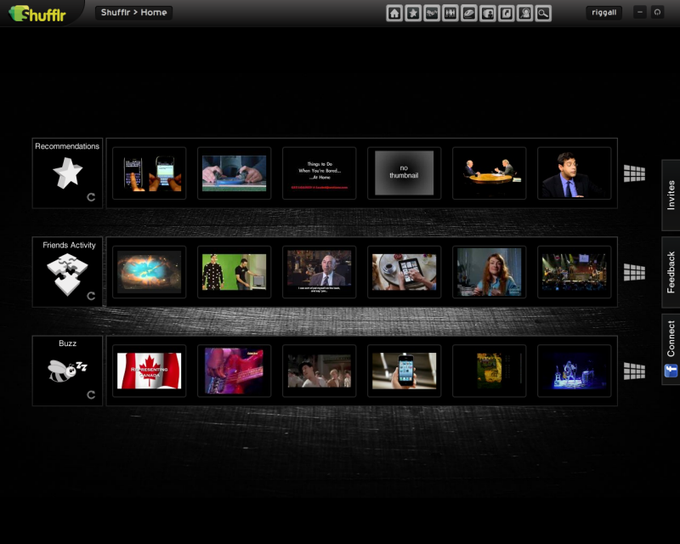This screenshot has height=544, width=680.
Task: Refresh the Recommendations row
Action: (x=91, y=197)
